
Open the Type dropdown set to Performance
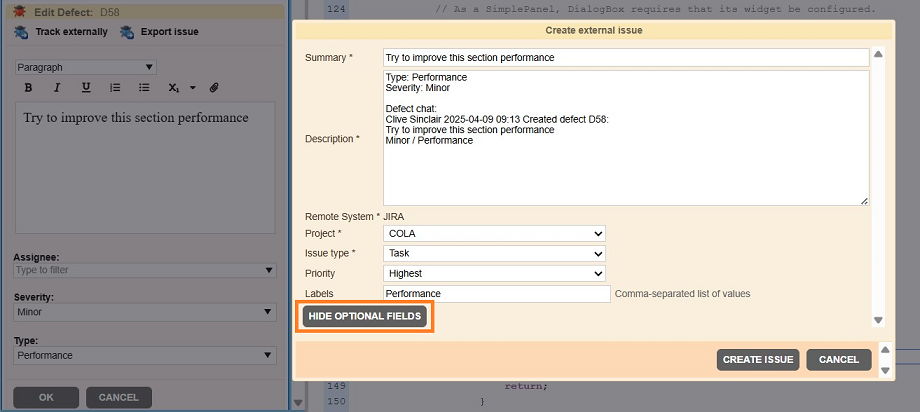click(x=145, y=355)
